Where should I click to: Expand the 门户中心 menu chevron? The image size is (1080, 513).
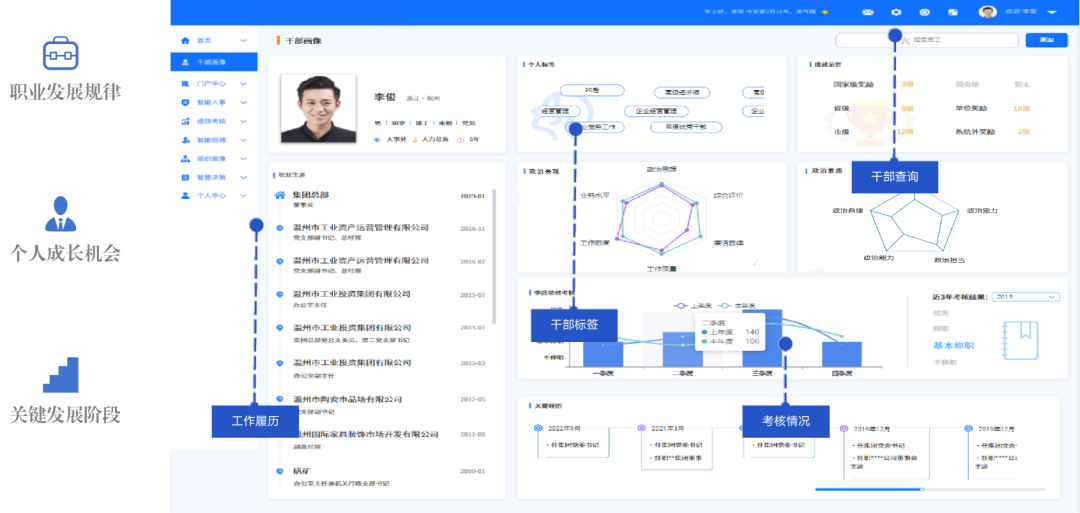243,84
